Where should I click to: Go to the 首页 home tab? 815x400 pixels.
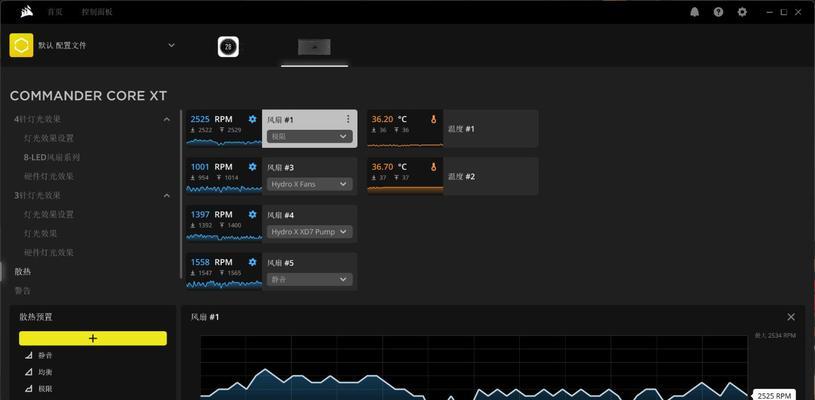55,12
